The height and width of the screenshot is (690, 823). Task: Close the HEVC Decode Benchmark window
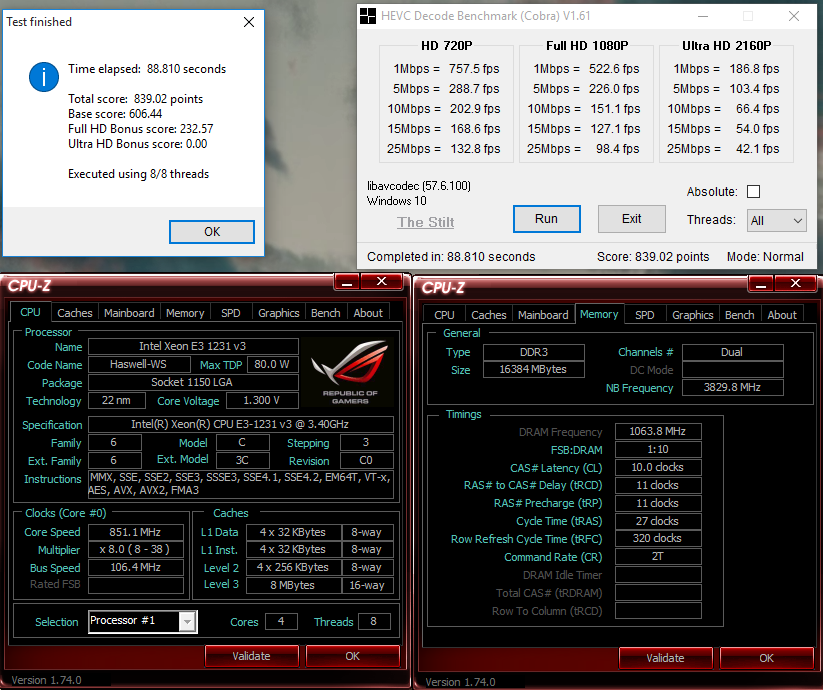pyautogui.click(x=794, y=16)
